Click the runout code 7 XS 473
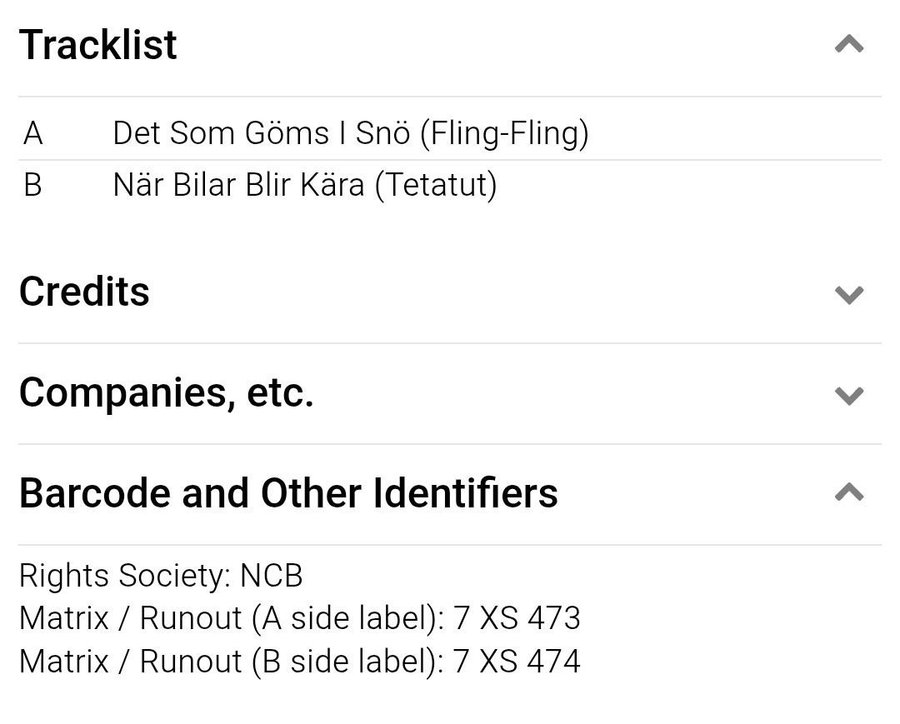This screenshot has width=900, height=724. (x=516, y=619)
